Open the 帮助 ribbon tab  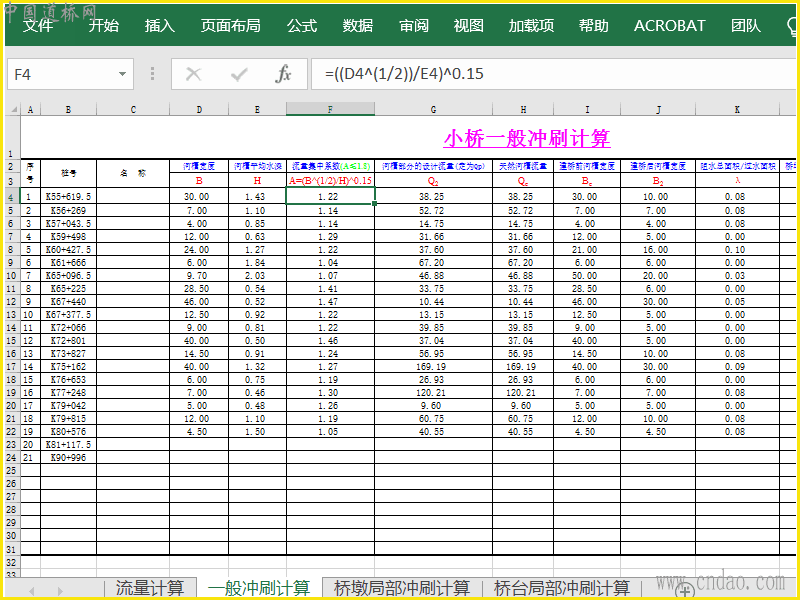(593, 26)
